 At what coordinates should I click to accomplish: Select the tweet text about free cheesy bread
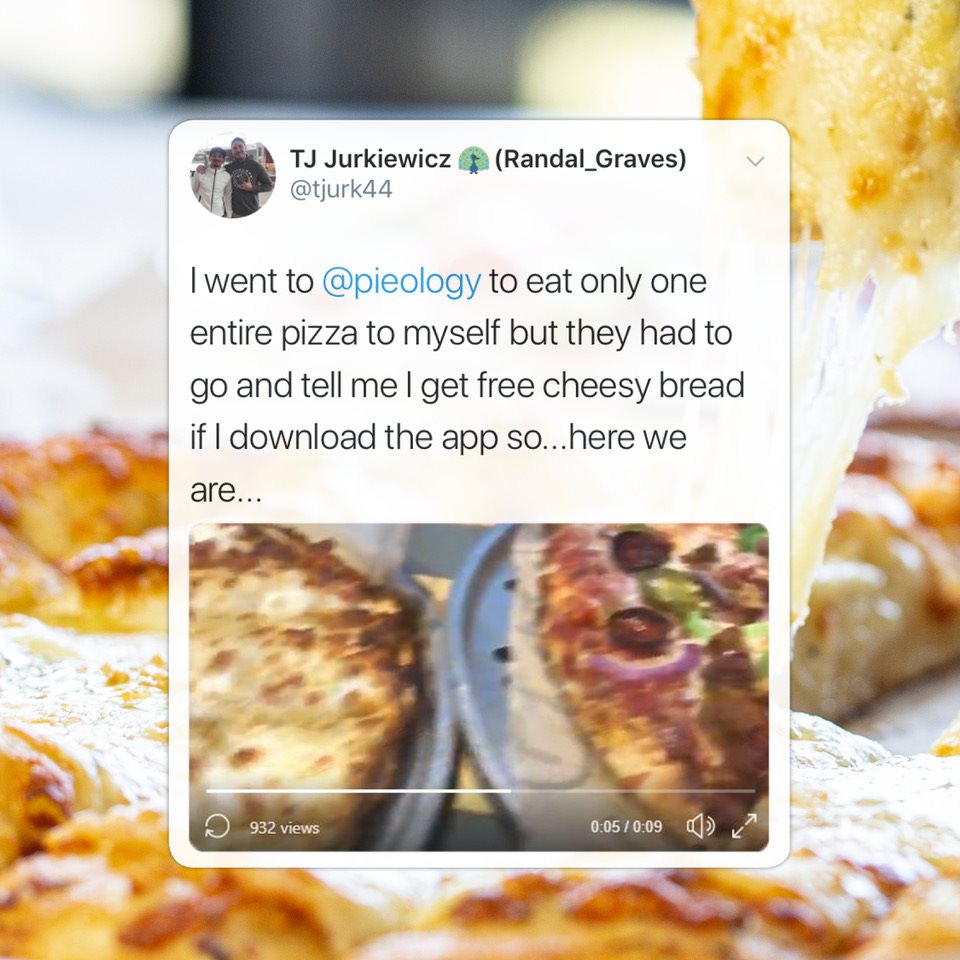click(x=467, y=384)
